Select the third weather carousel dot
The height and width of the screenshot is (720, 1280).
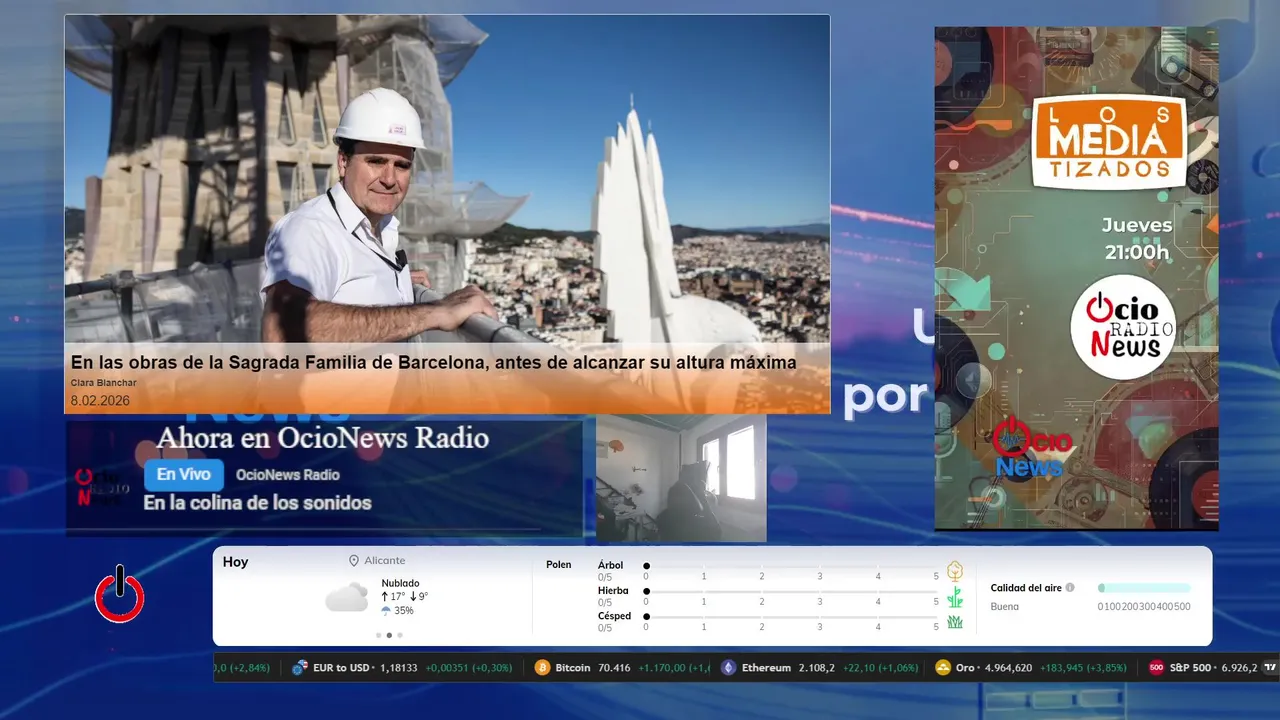coord(400,635)
